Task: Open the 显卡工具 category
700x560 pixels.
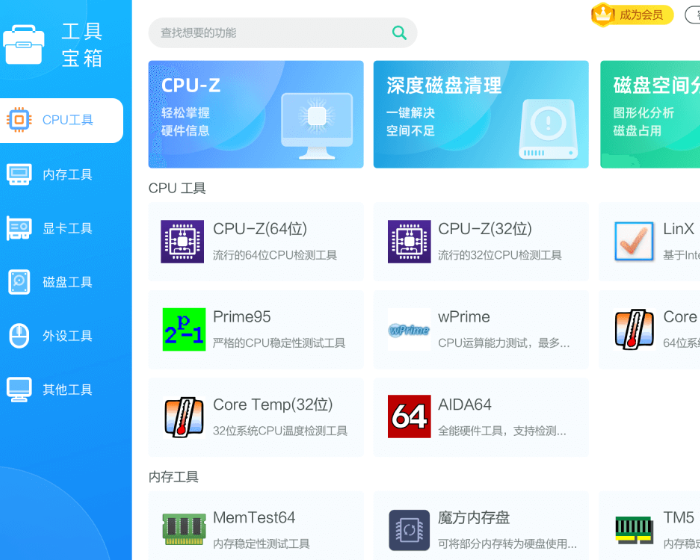Action: click(62, 229)
